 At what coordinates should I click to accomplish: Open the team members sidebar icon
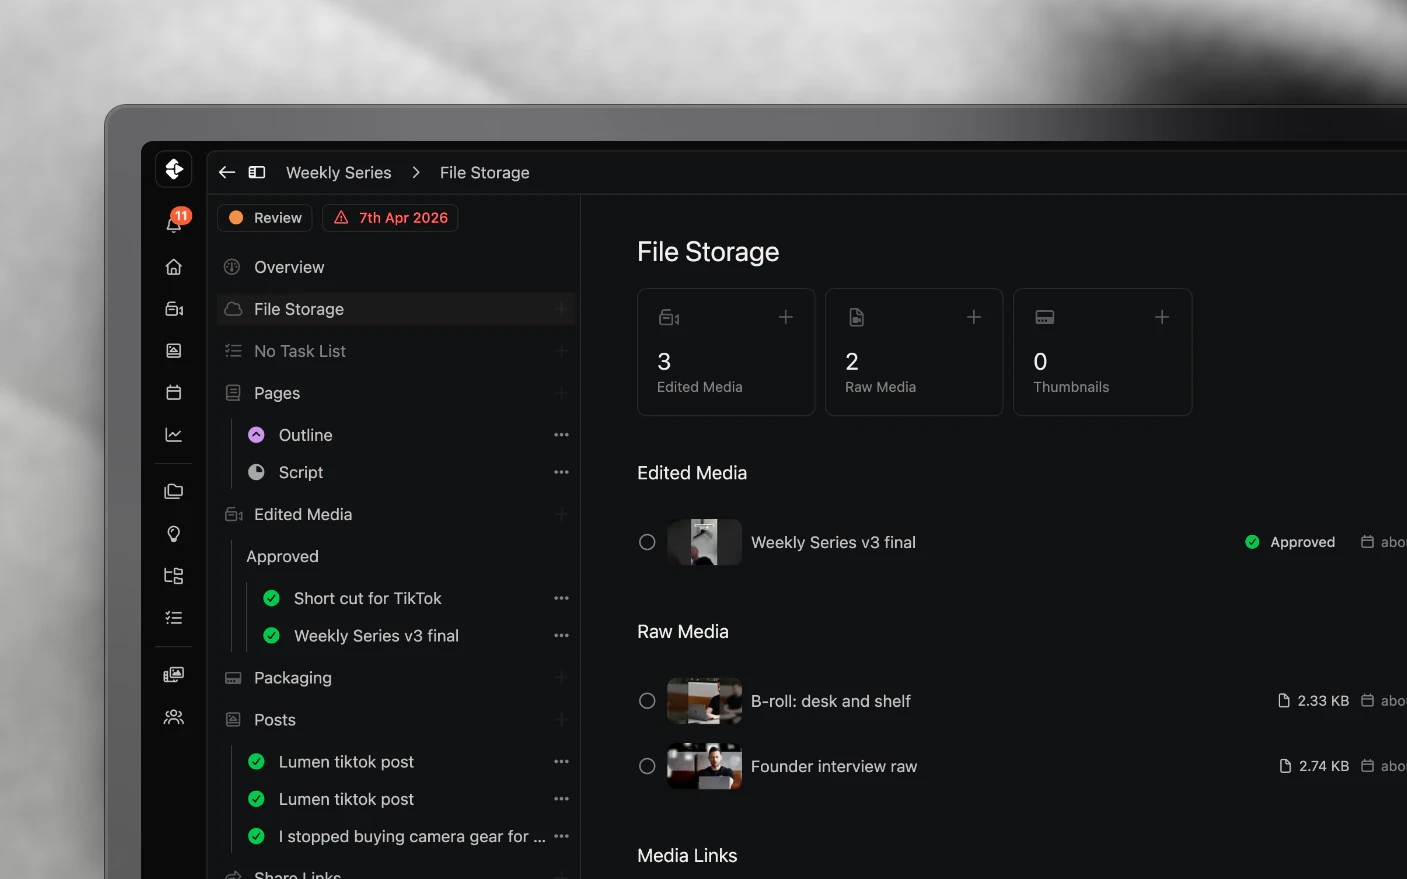click(174, 717)
